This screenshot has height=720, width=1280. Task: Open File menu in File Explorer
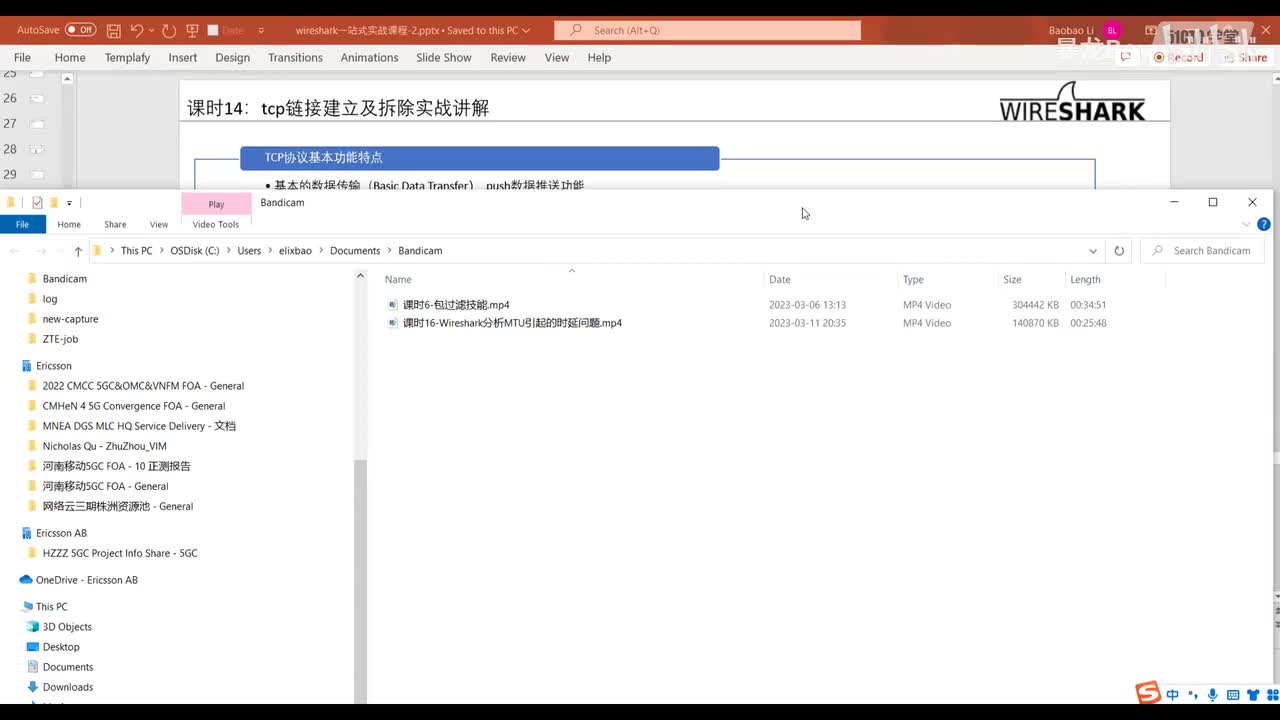22,224
